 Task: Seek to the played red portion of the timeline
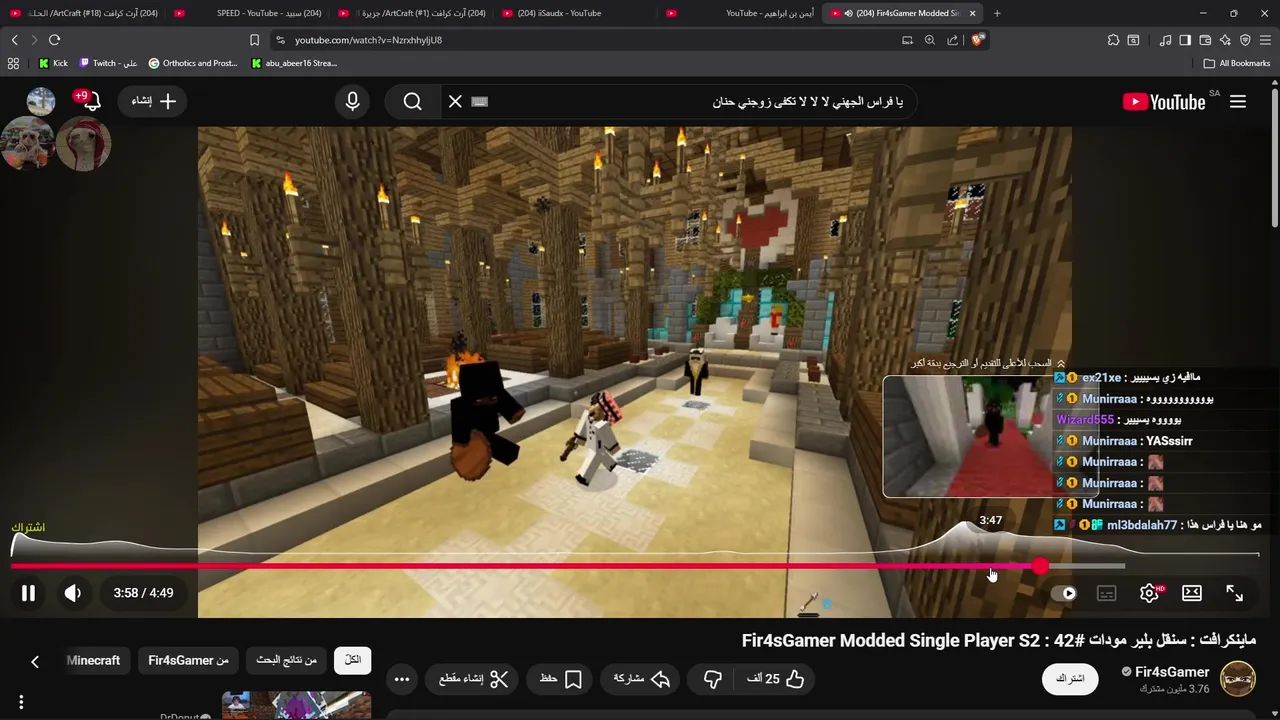(525, 566)
